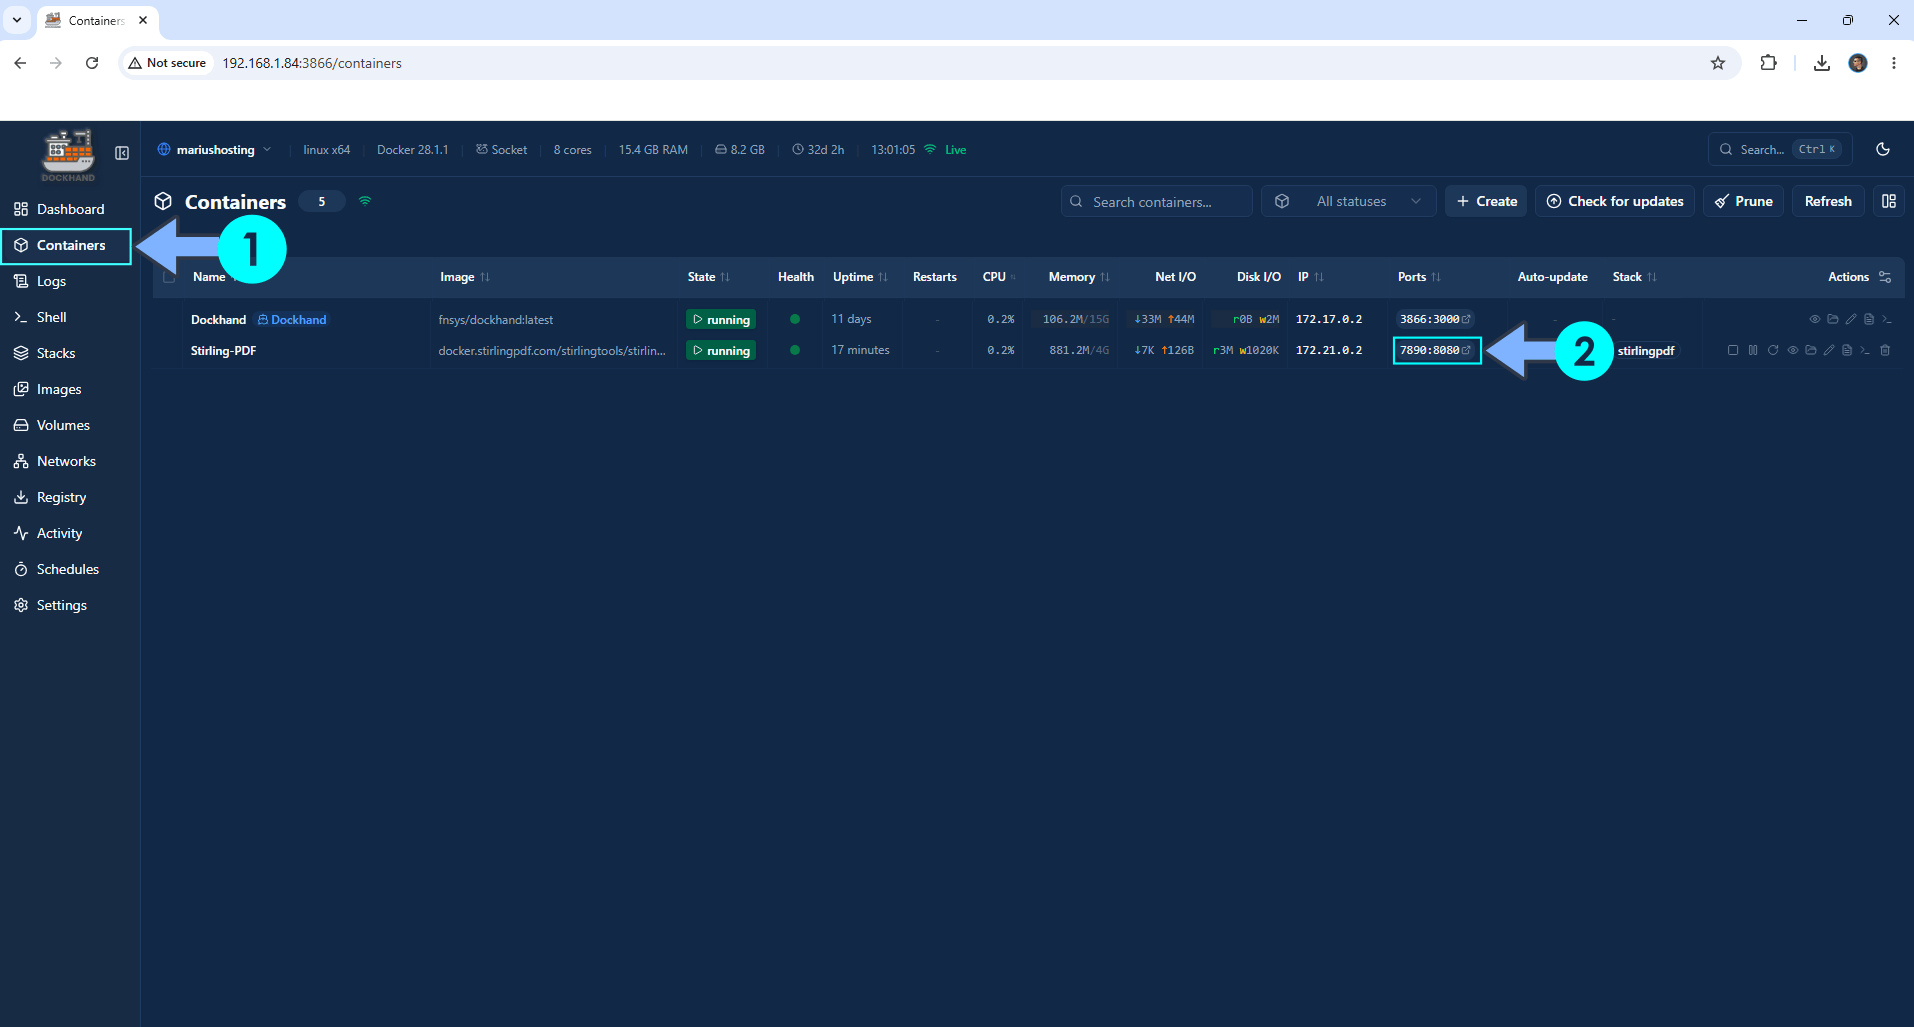Sort containers by CPU column
Viewport: 1914px width, 1027px height.
coord(998,277)
